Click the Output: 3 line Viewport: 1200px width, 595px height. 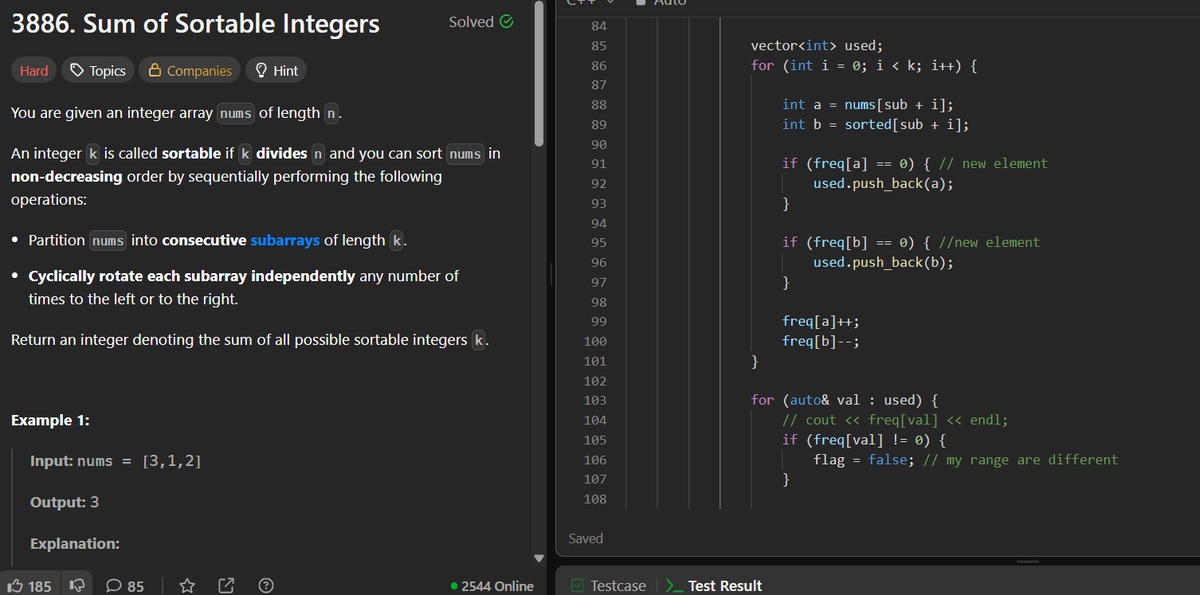(64, 502)
